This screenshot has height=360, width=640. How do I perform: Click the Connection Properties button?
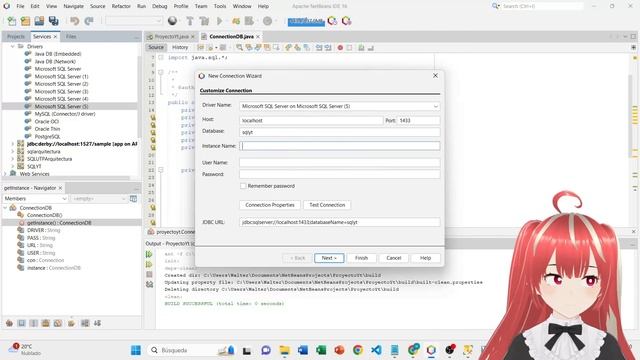coord(270,205)
